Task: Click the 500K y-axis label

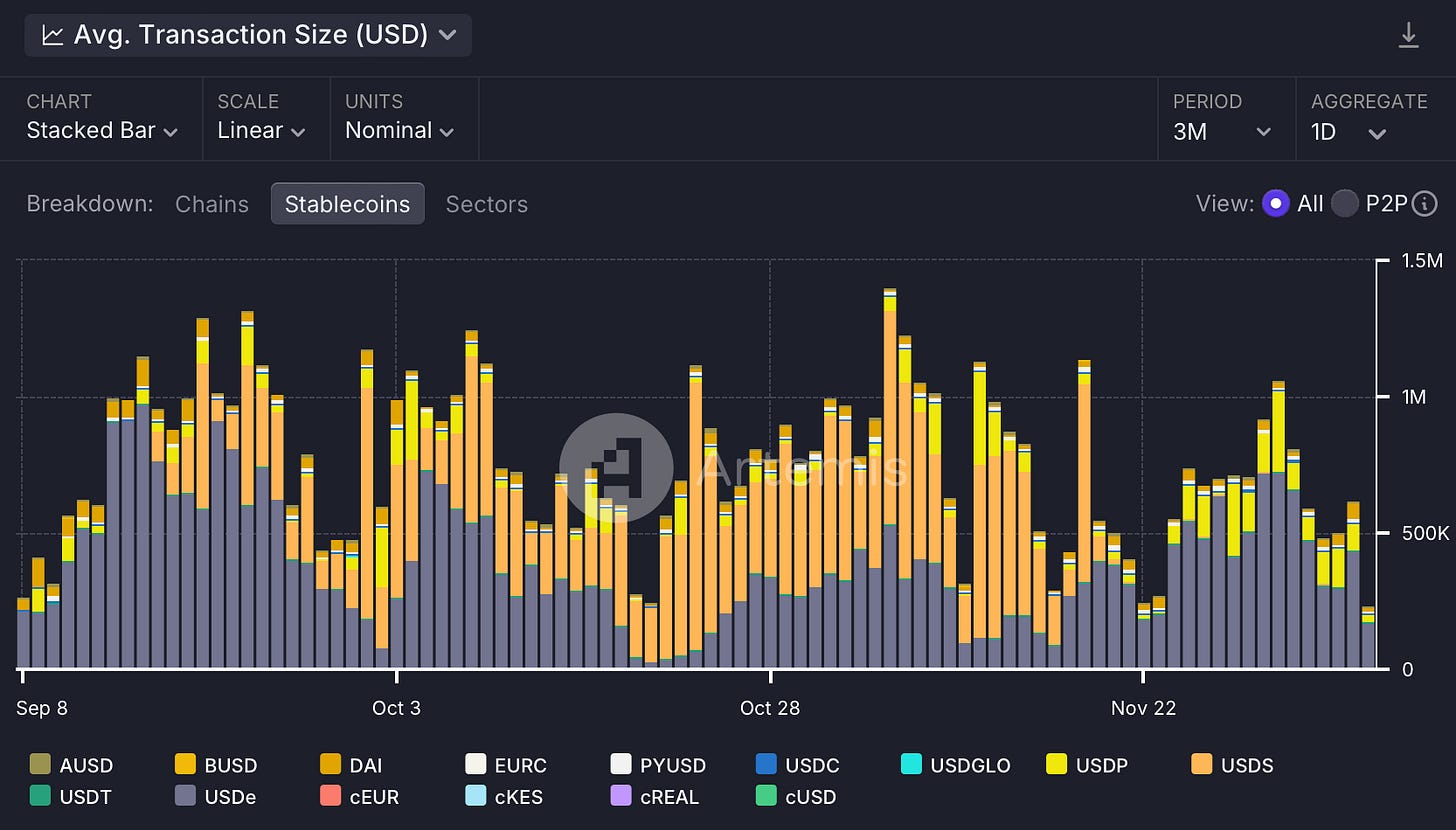Action: point(1425,534)
